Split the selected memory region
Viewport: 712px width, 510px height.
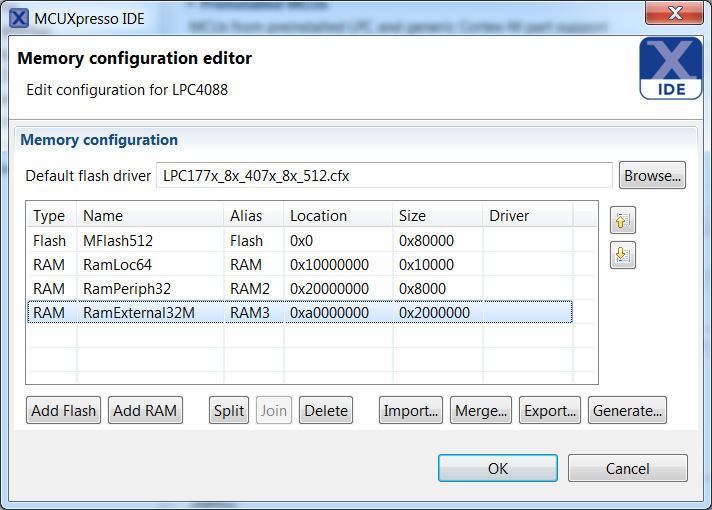(229, 411)
